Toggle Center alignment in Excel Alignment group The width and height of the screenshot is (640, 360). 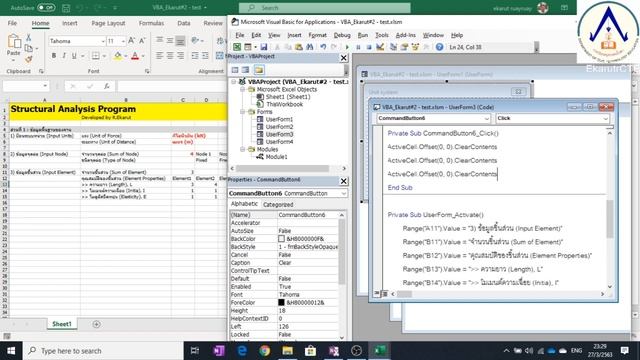[x=170, y=56]
